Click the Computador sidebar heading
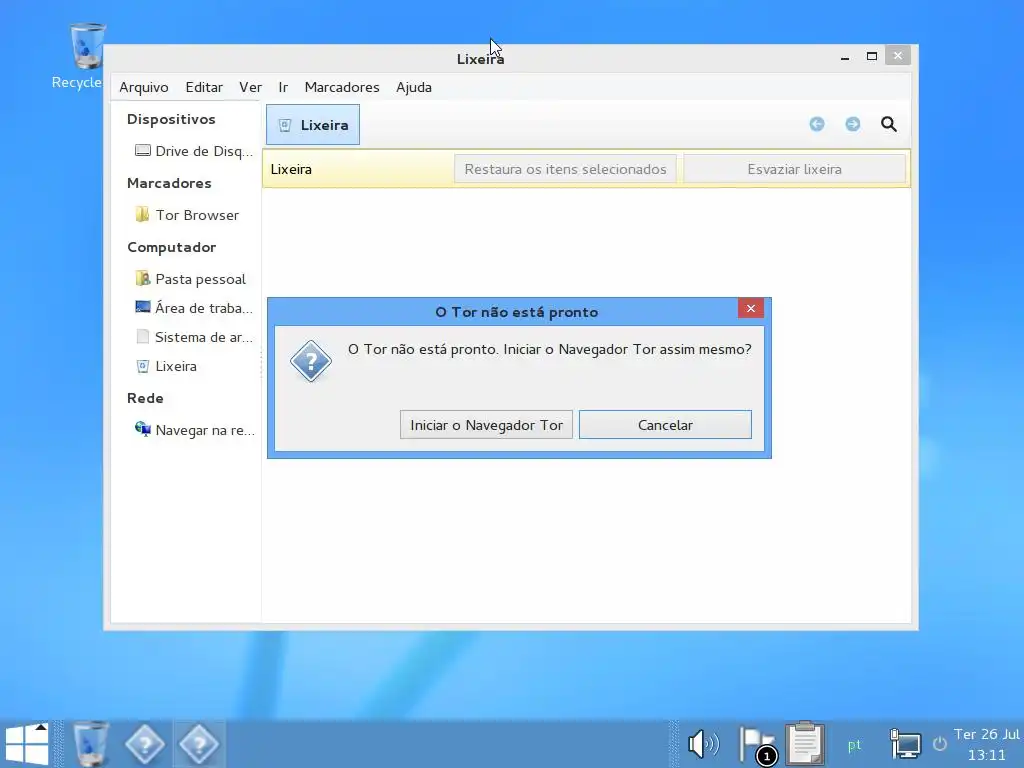Screen dimensions: 1024x768 click(x=171, y=247)
